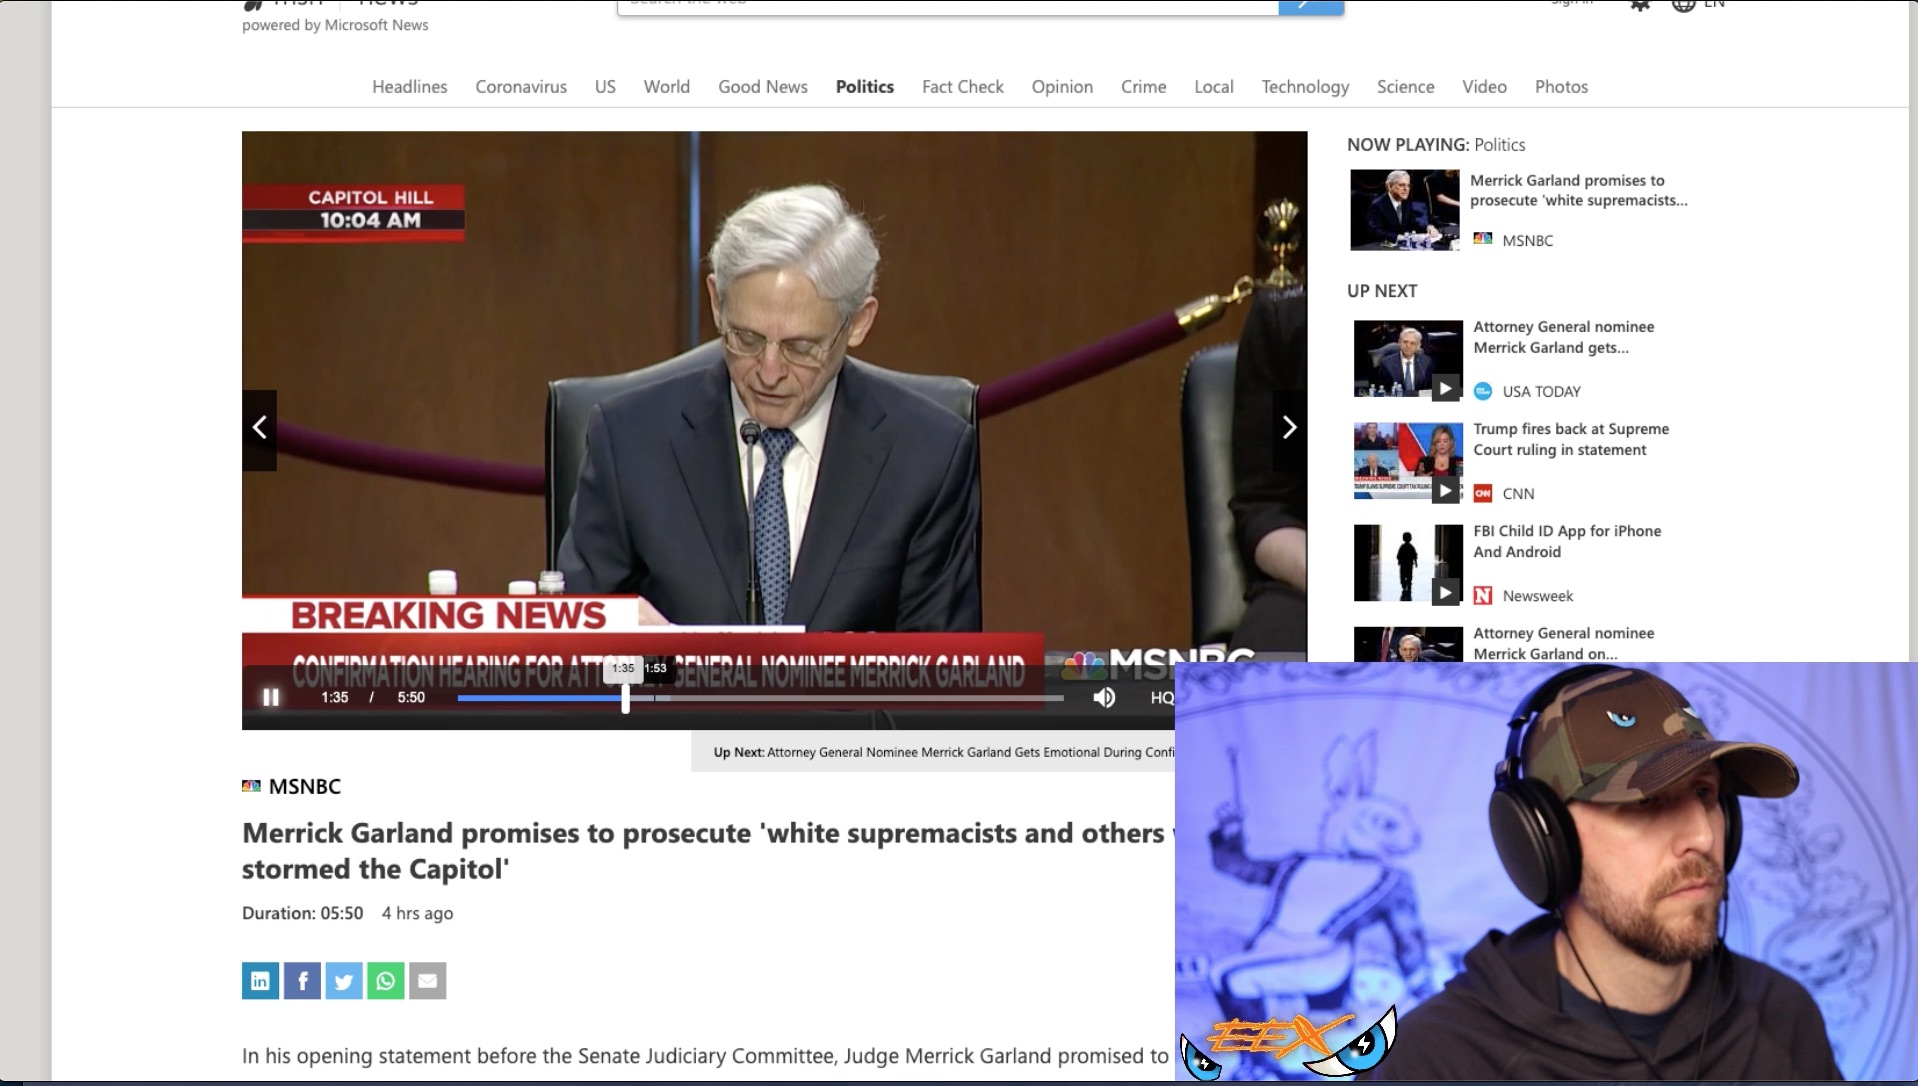Share article on Twitter
The image size is (1918, 1086).
344,981
